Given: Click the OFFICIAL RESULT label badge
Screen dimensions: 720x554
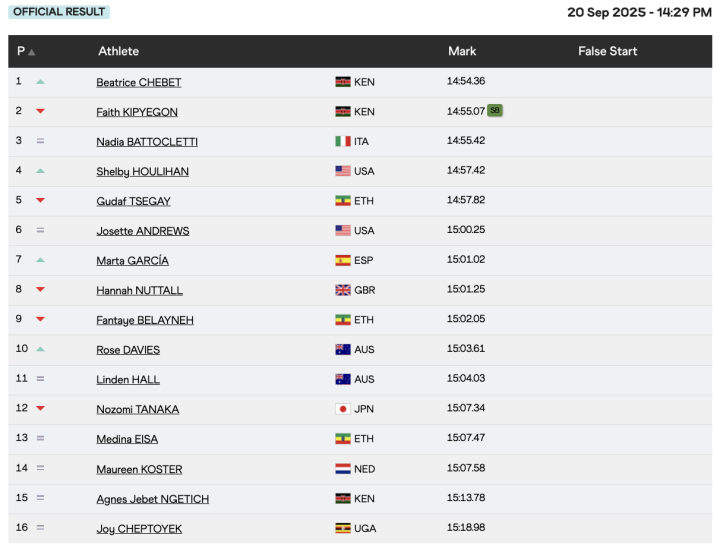Looking at the screenshot, I should pyautogui.click(x=60, y=12).
